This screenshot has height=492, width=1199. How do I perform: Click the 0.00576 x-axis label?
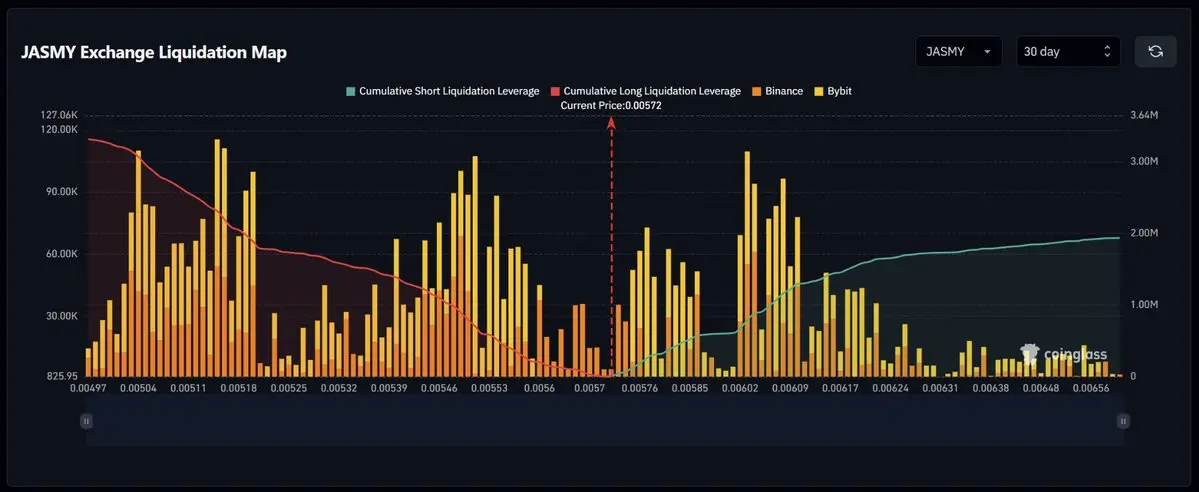coord(640,389)
